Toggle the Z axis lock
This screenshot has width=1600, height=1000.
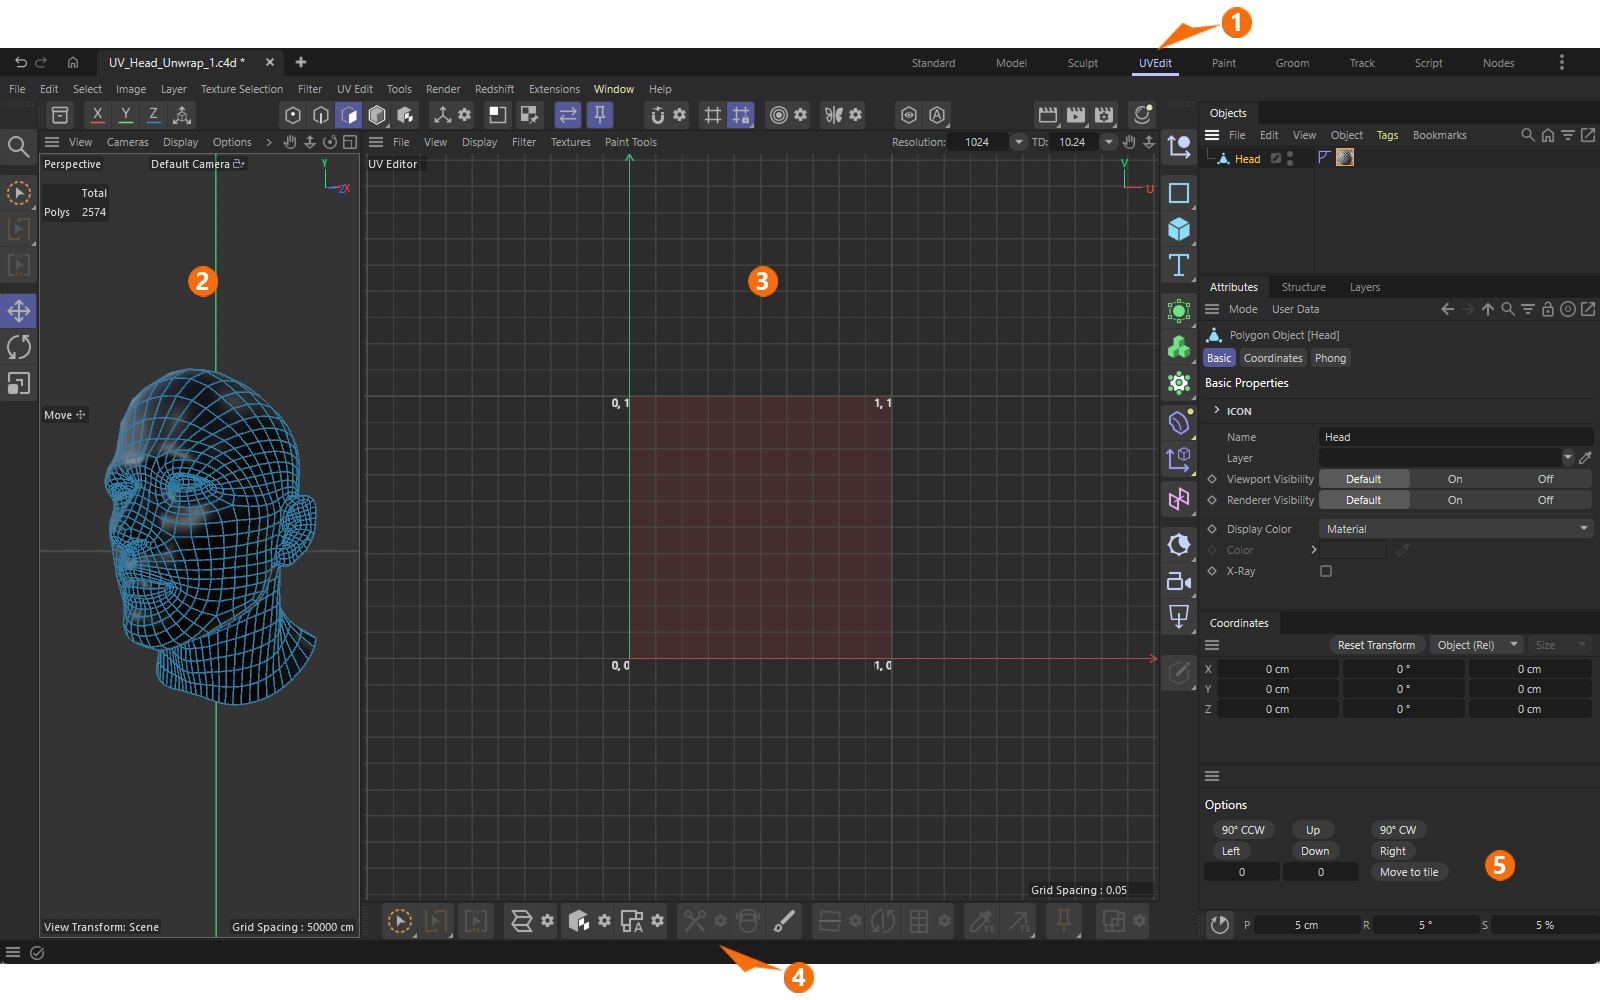coord(153,115)
